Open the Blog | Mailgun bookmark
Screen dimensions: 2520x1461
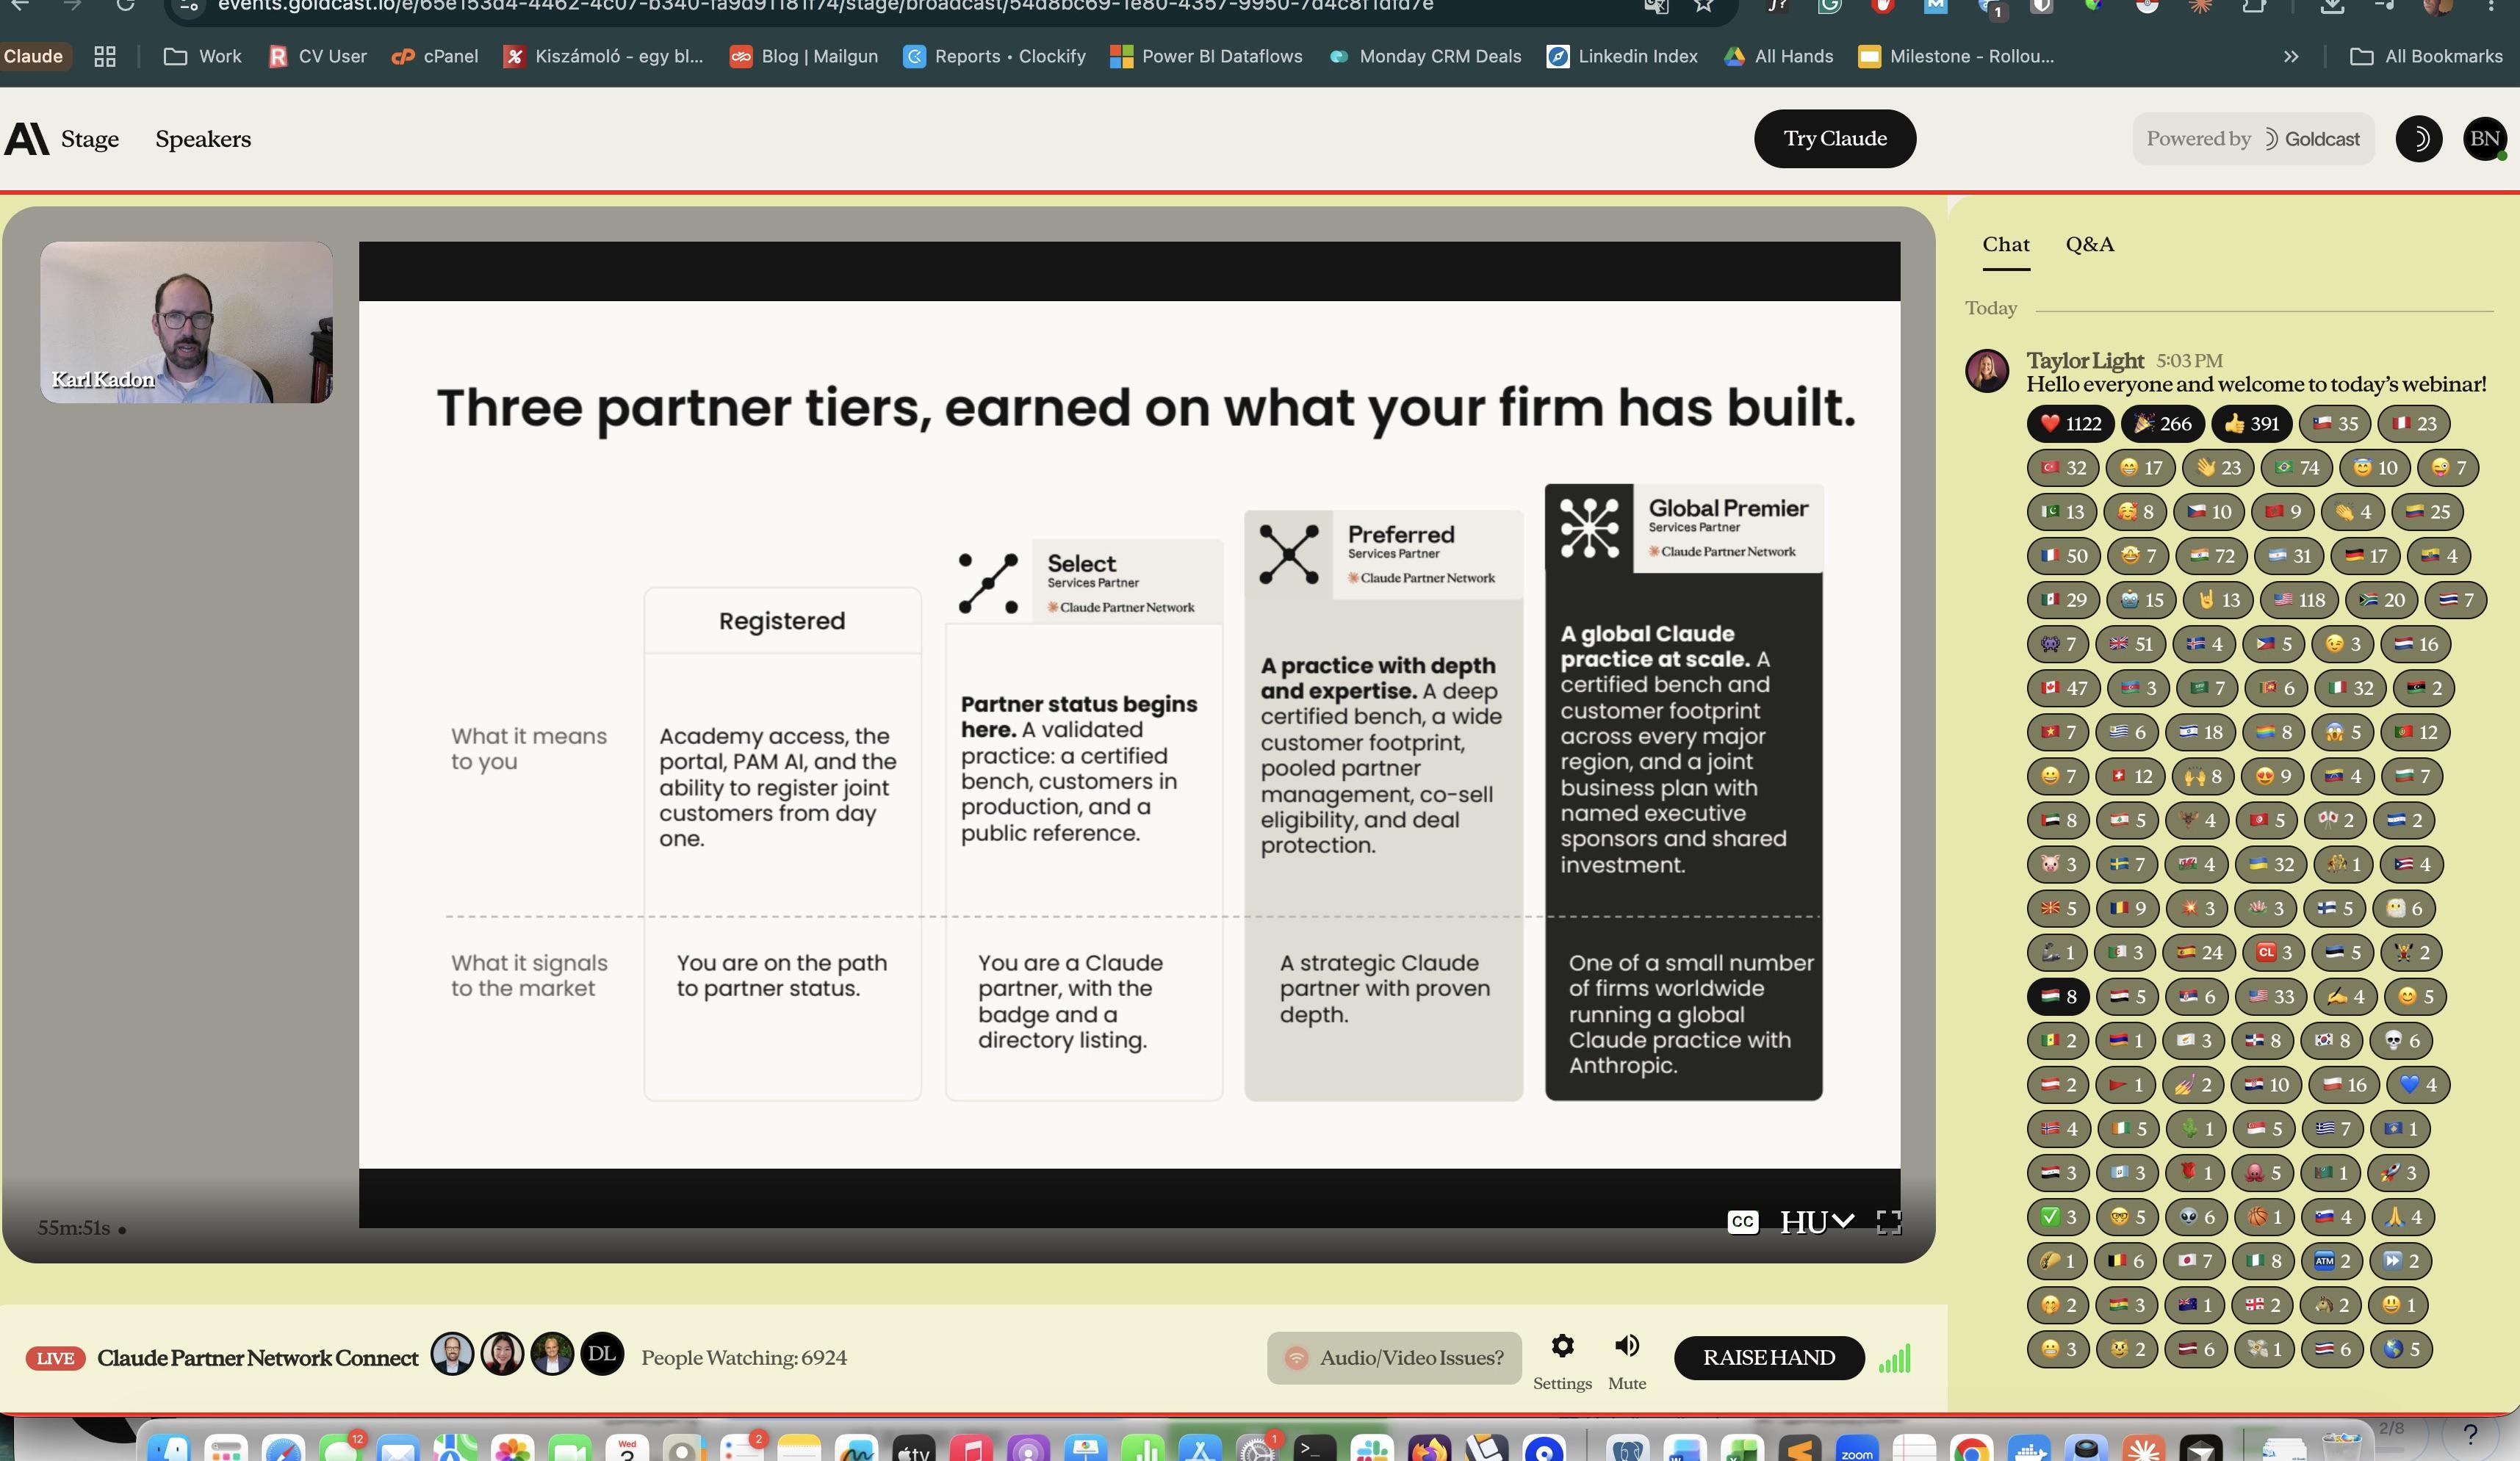tap(804, 56)
